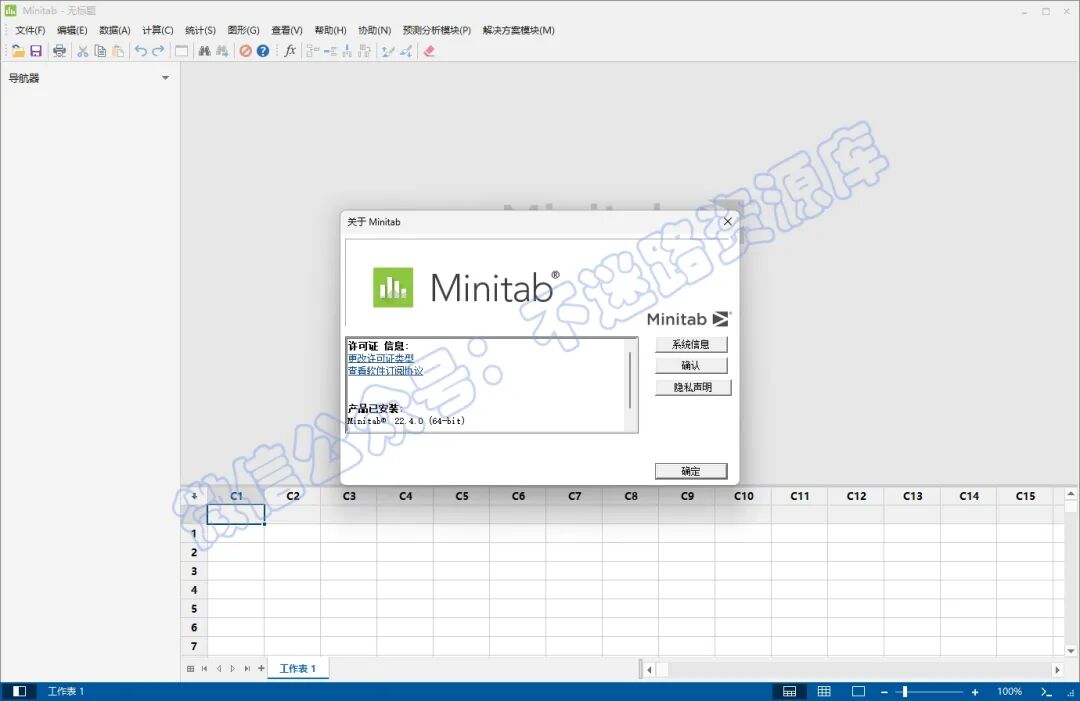Viewport: 1080px width, 701px height.
Task: Click the Copy icon in toolbar
Action: point(100,51)
